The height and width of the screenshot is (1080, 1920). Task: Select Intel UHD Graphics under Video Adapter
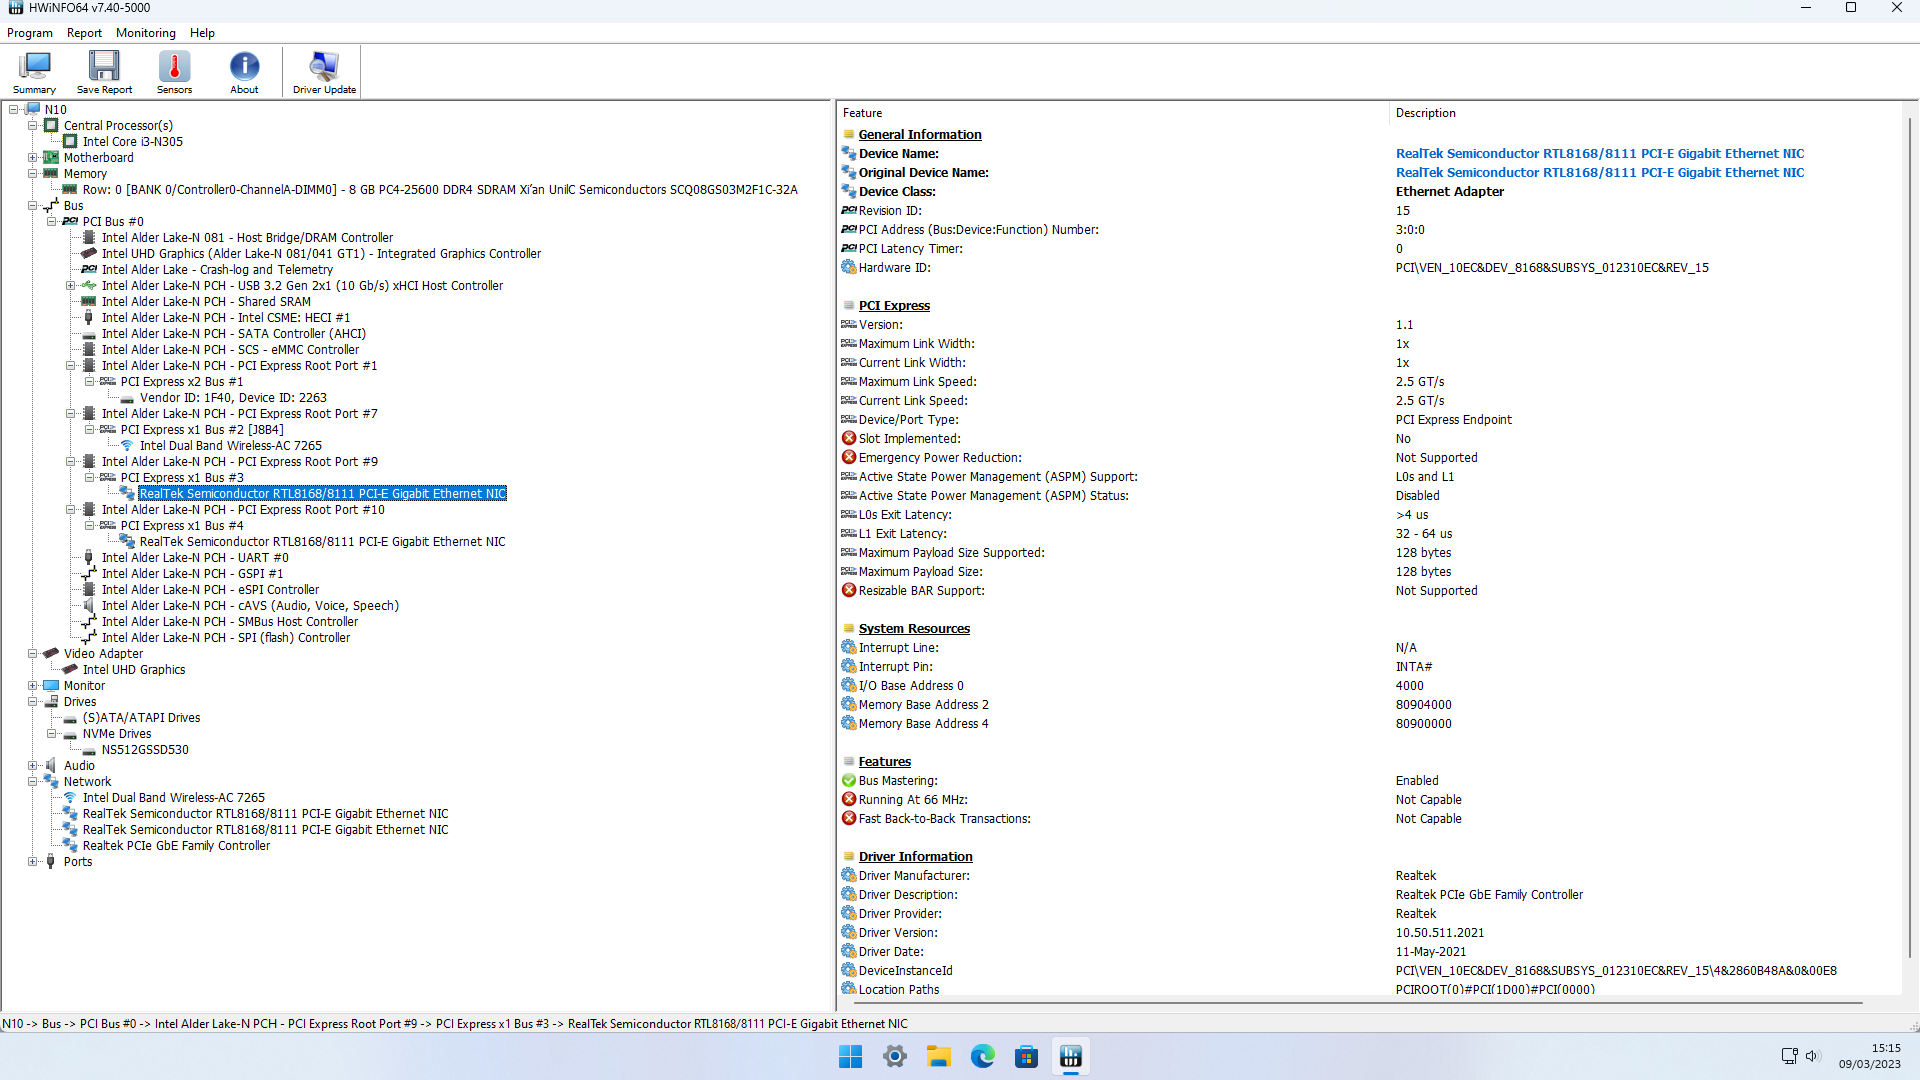pyautogui.click(x=134, y=670)
